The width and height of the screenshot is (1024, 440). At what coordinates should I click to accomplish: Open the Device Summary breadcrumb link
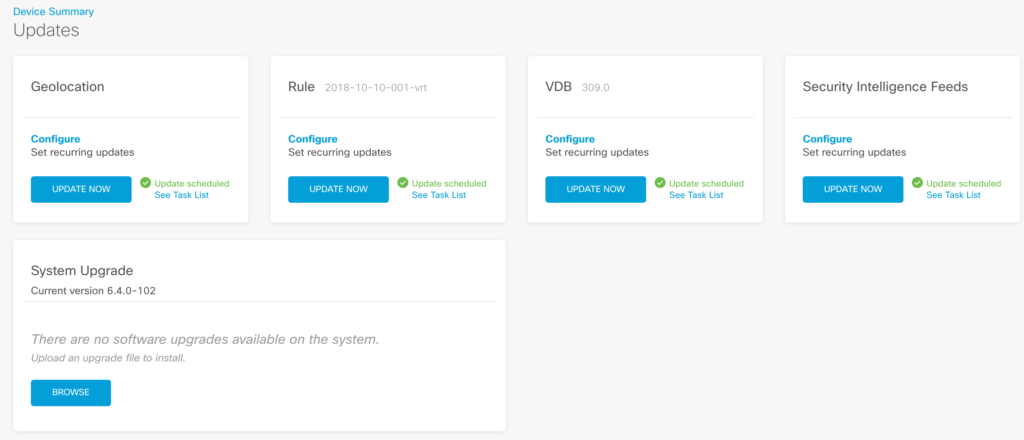(x=53, y=11)
